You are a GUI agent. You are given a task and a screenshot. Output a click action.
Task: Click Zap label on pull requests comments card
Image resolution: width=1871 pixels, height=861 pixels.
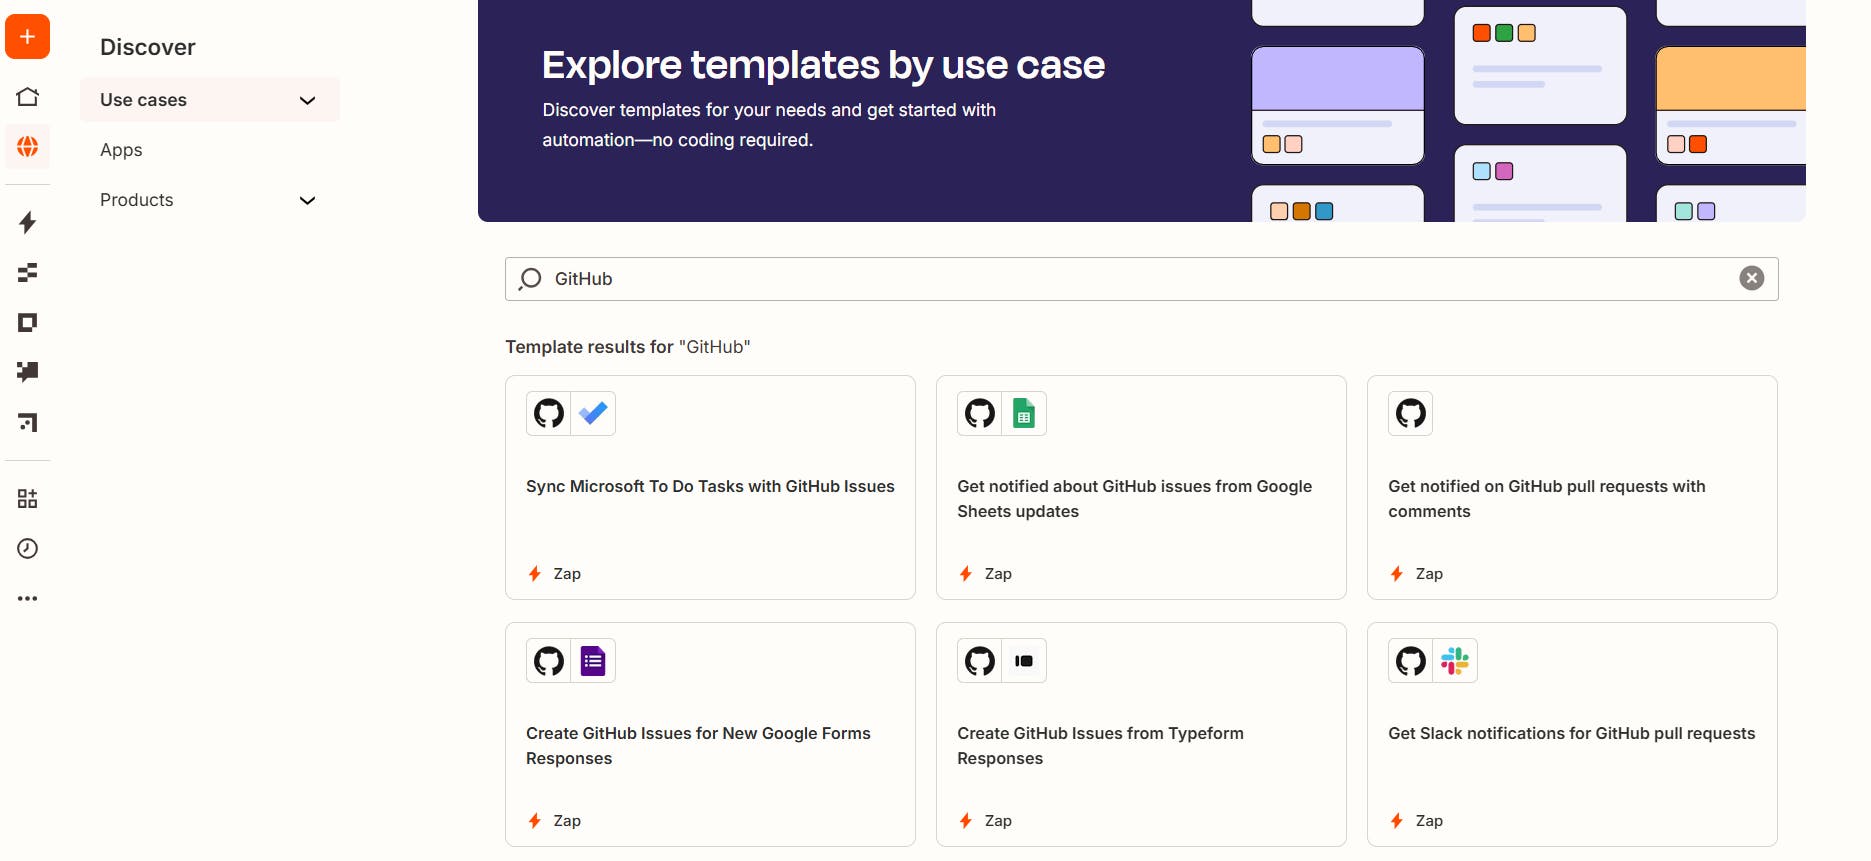pos(1429,573)
